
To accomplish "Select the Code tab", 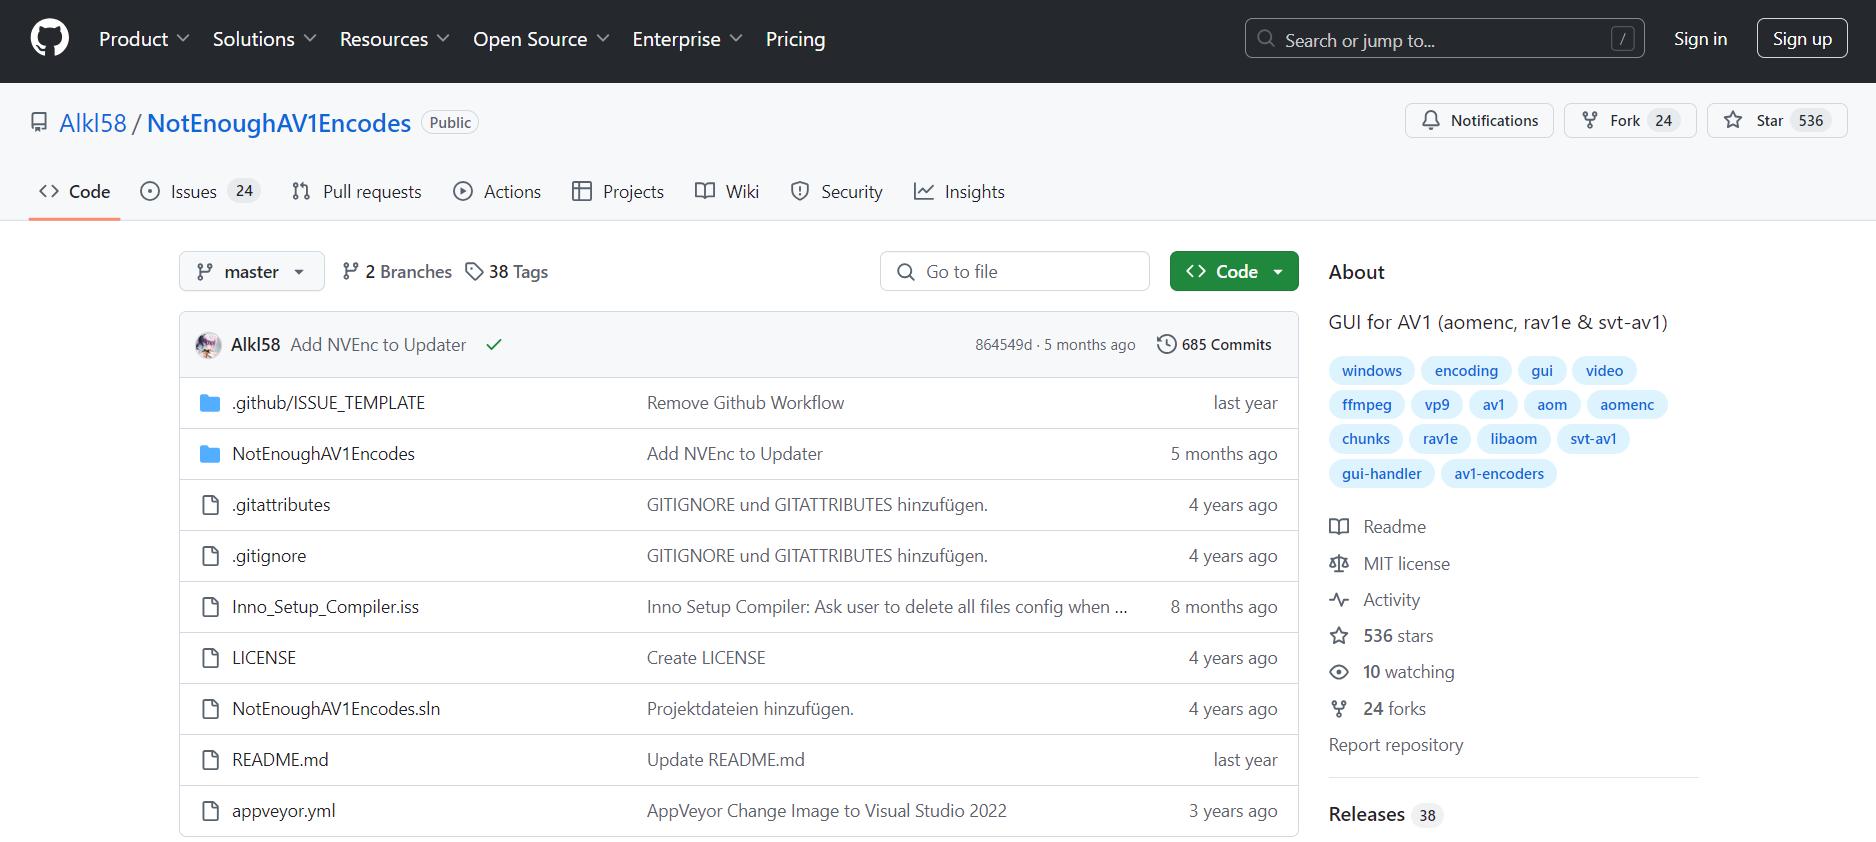I will [x=75, y=191].
